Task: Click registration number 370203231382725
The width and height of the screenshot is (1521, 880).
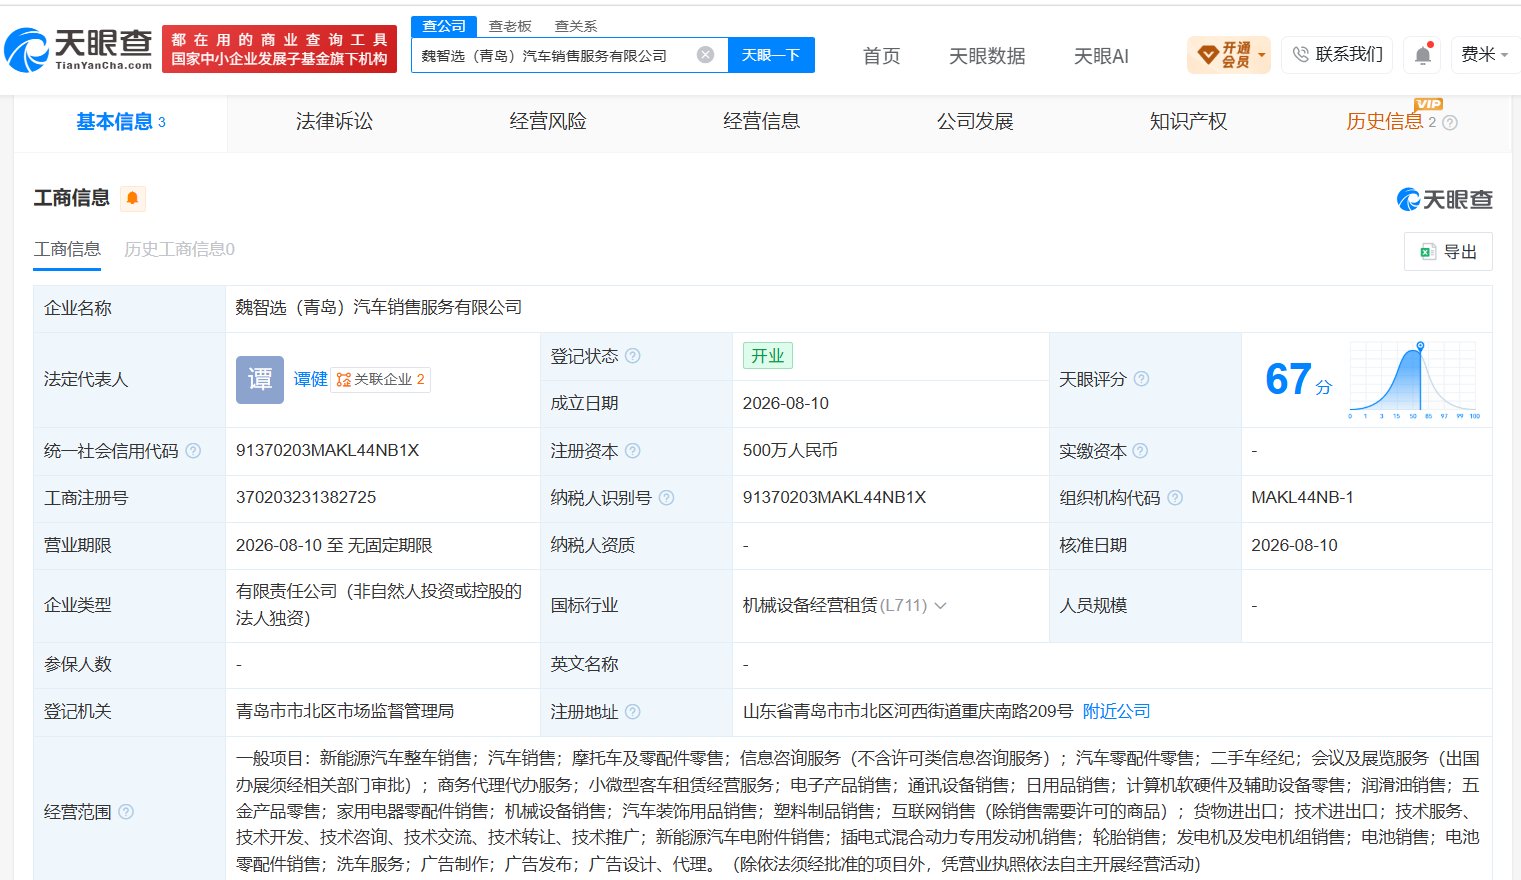Action: point(306,497)
